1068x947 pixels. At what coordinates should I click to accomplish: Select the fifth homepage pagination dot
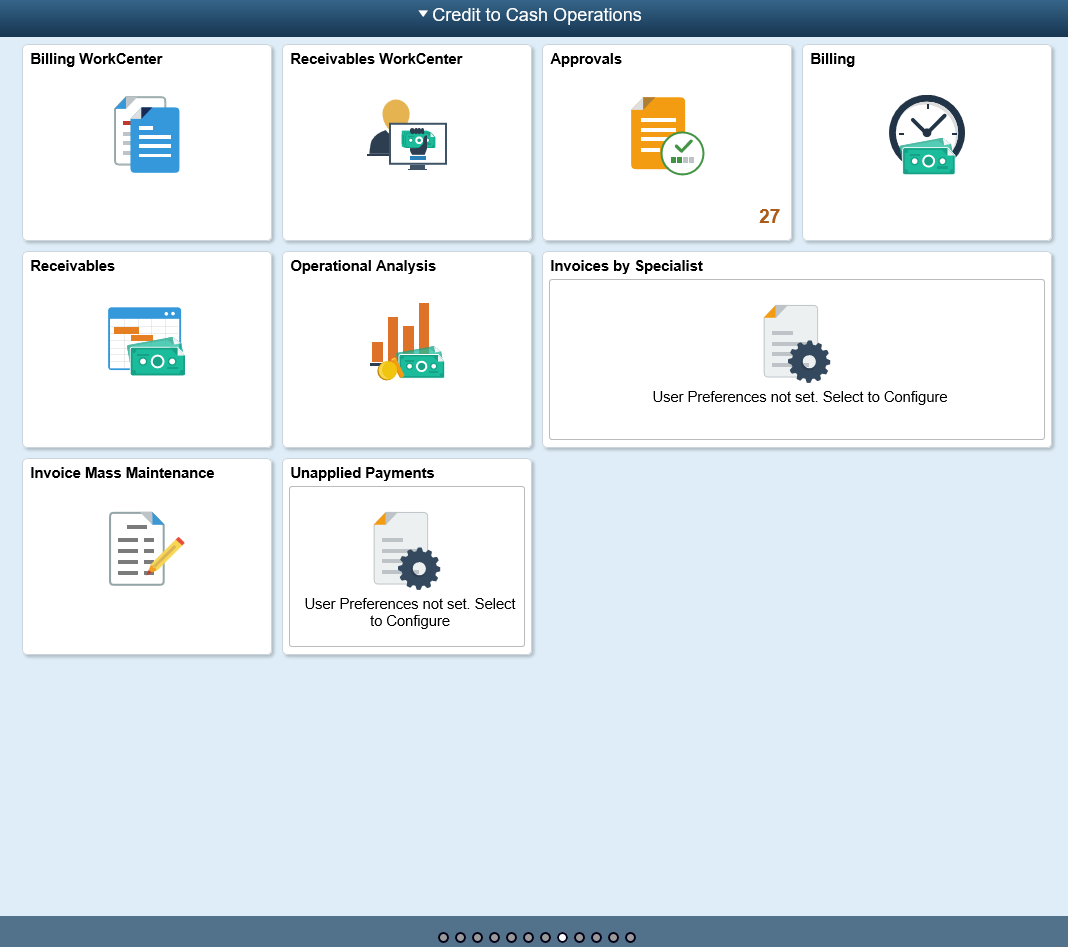pyautogui.click(x=512, y=937)
